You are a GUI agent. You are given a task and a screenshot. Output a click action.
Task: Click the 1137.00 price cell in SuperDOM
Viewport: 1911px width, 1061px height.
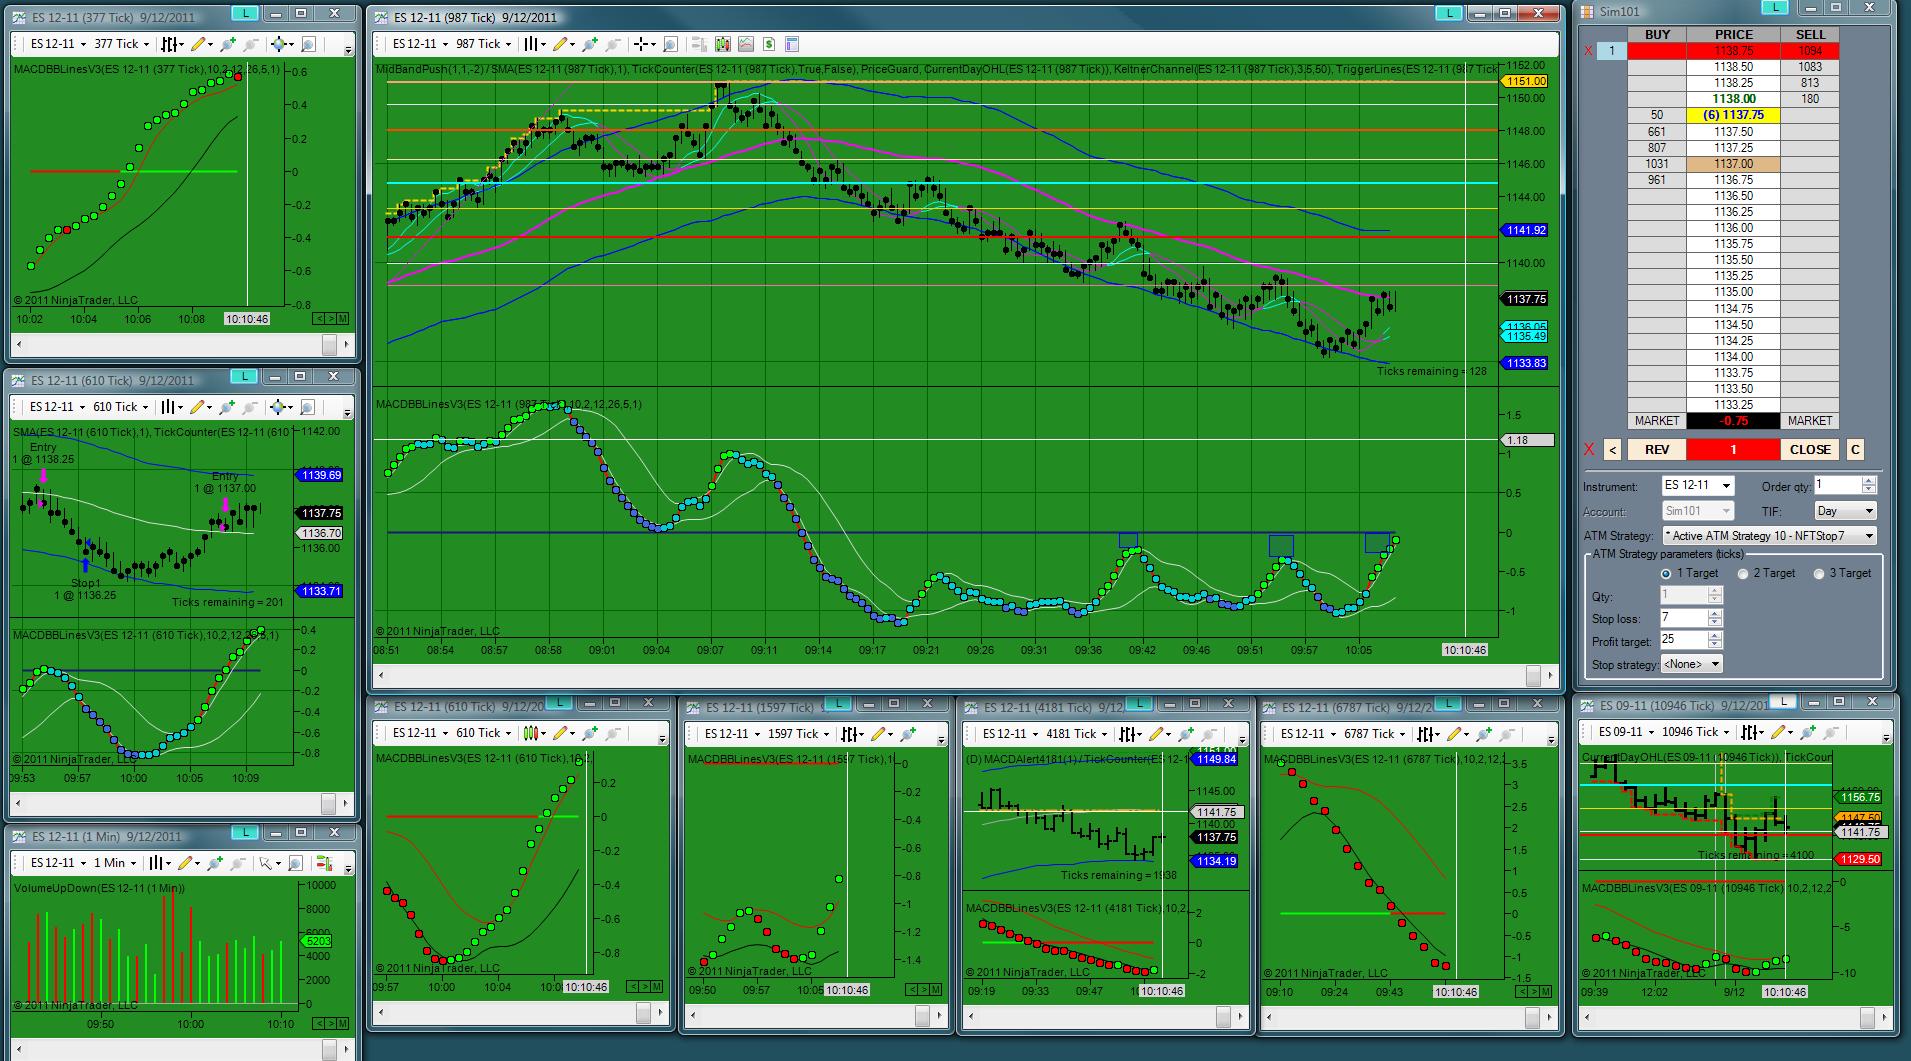(x=1733, y=164)
